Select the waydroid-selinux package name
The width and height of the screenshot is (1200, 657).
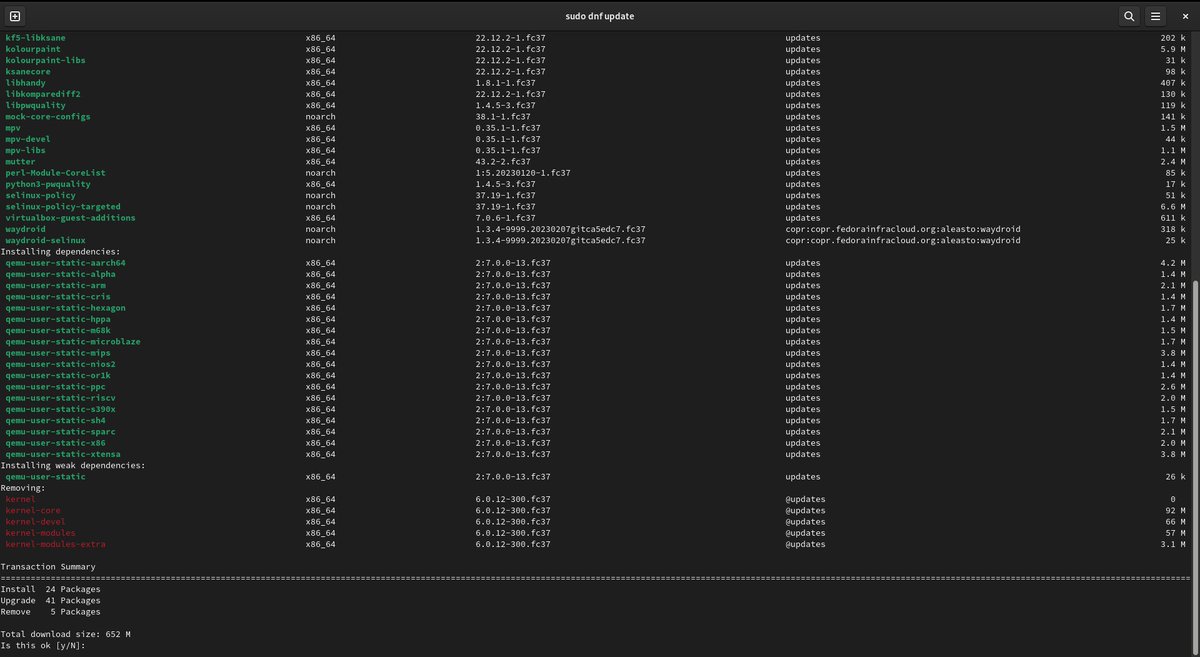coord(46,240)
